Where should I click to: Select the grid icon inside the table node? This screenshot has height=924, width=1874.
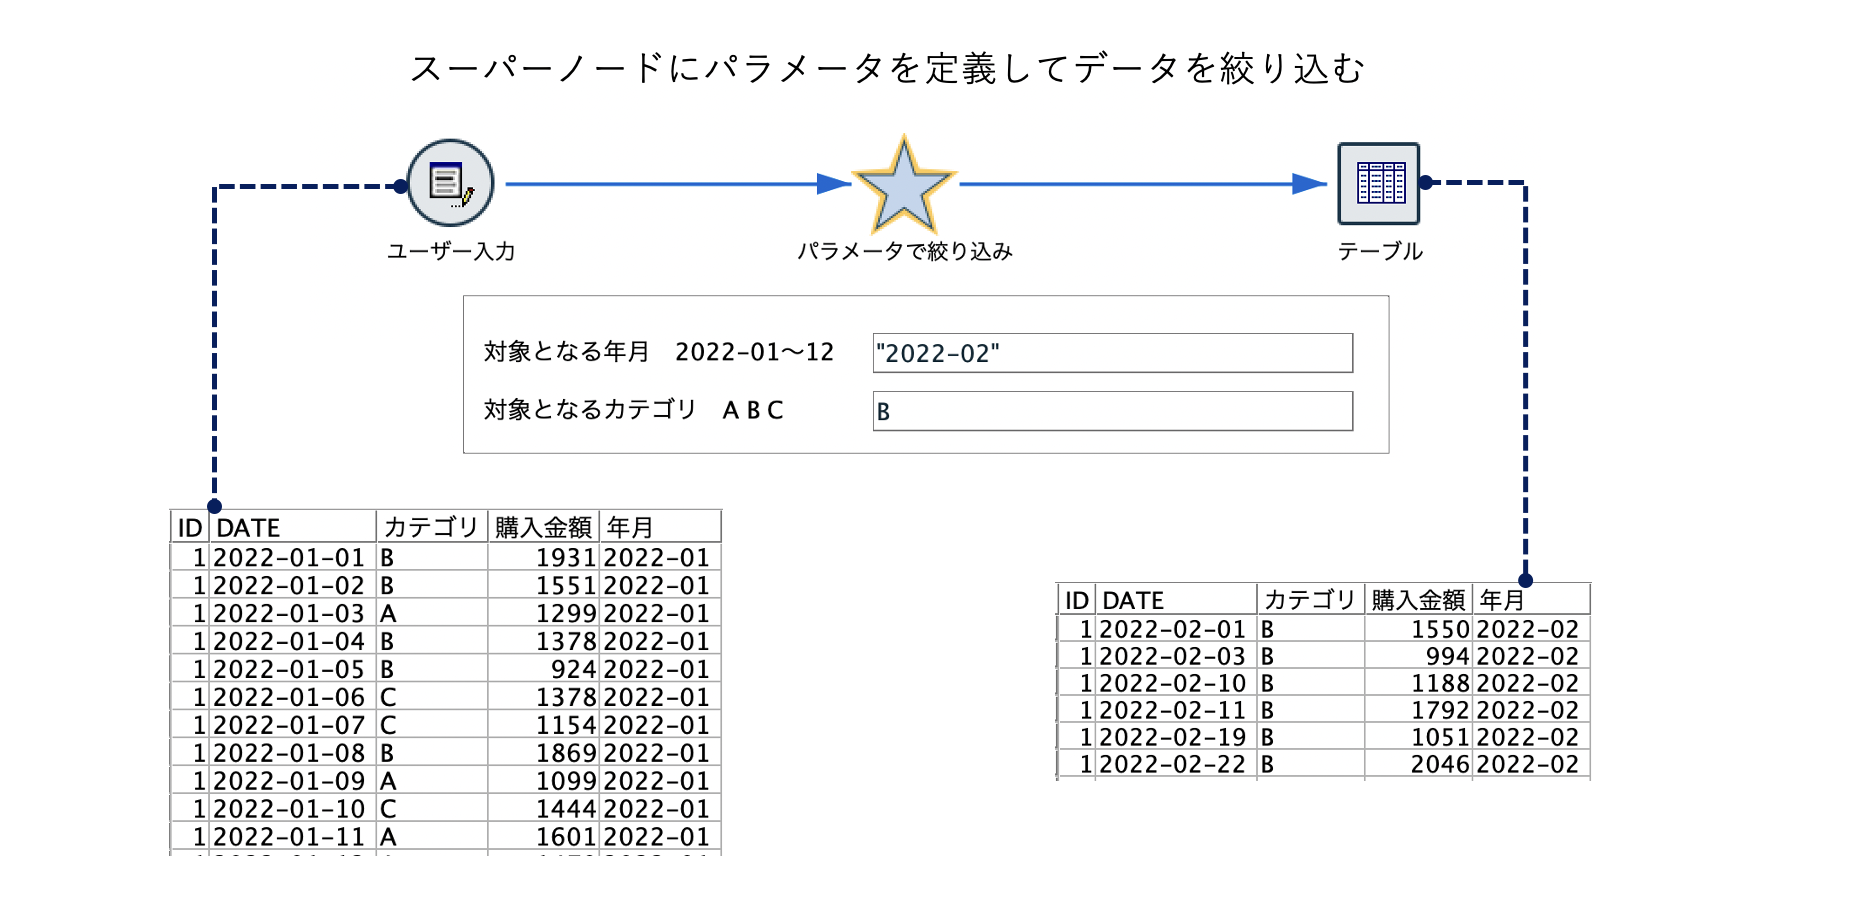[x=1380, y=185]
